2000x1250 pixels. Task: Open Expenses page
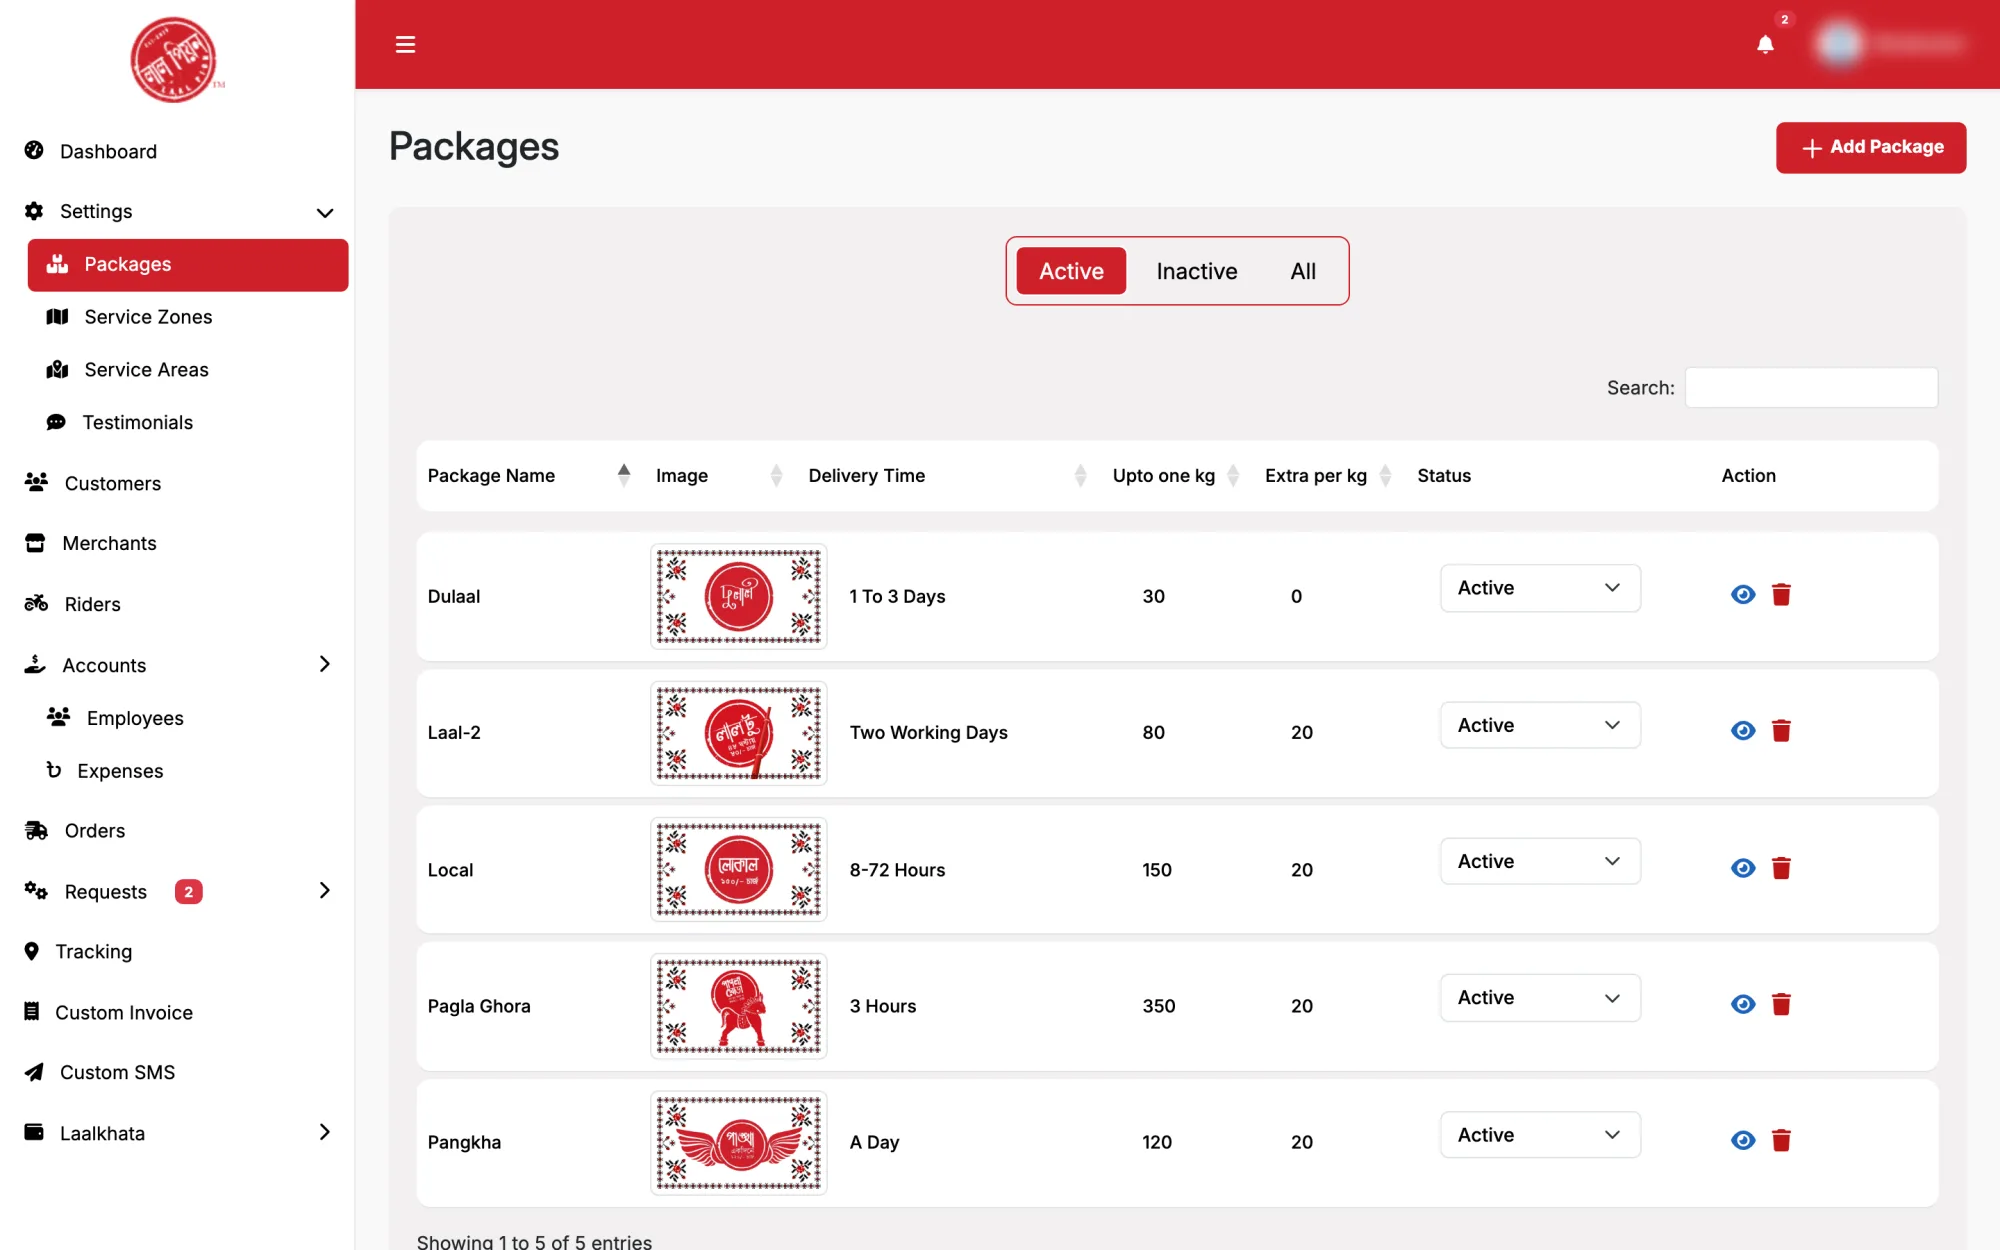[x=120, y=771]
